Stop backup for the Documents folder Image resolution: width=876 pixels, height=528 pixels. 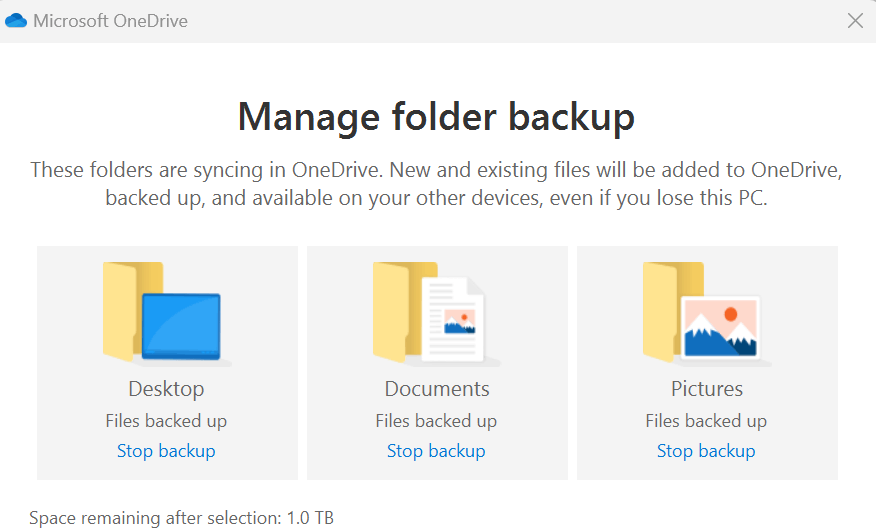tap(436, 450)
